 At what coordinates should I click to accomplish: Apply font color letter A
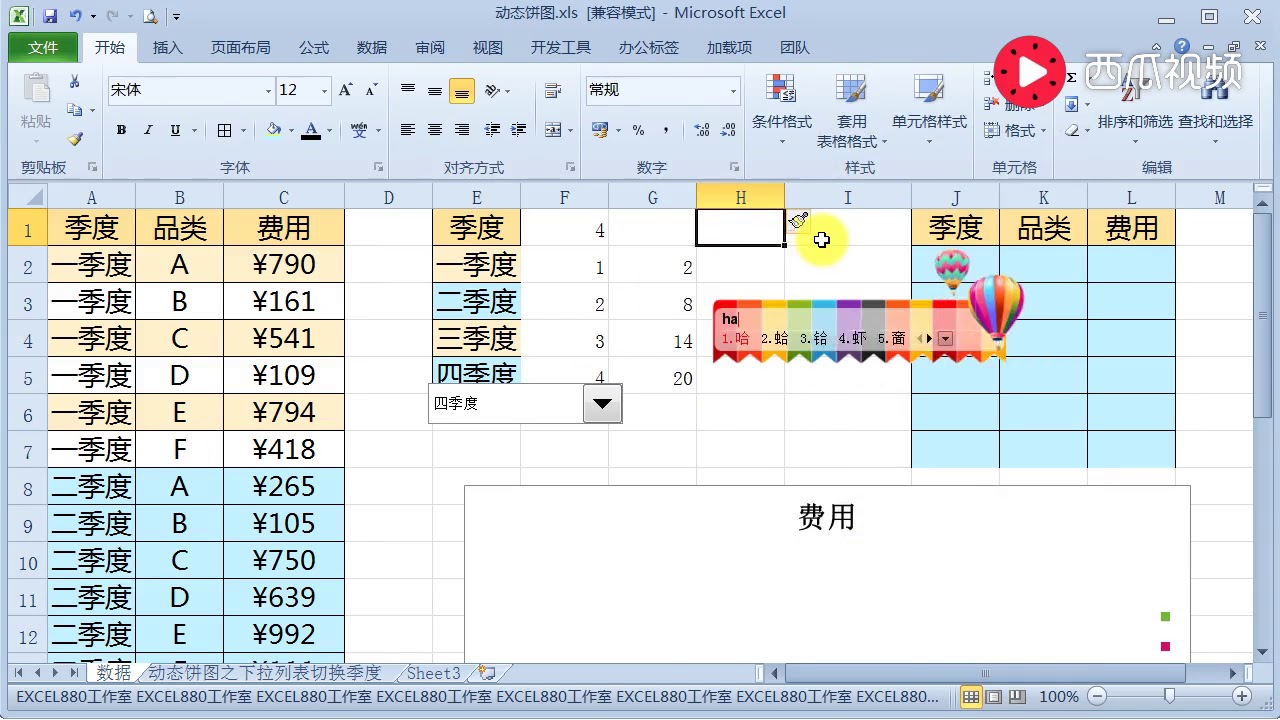point(311,130)
